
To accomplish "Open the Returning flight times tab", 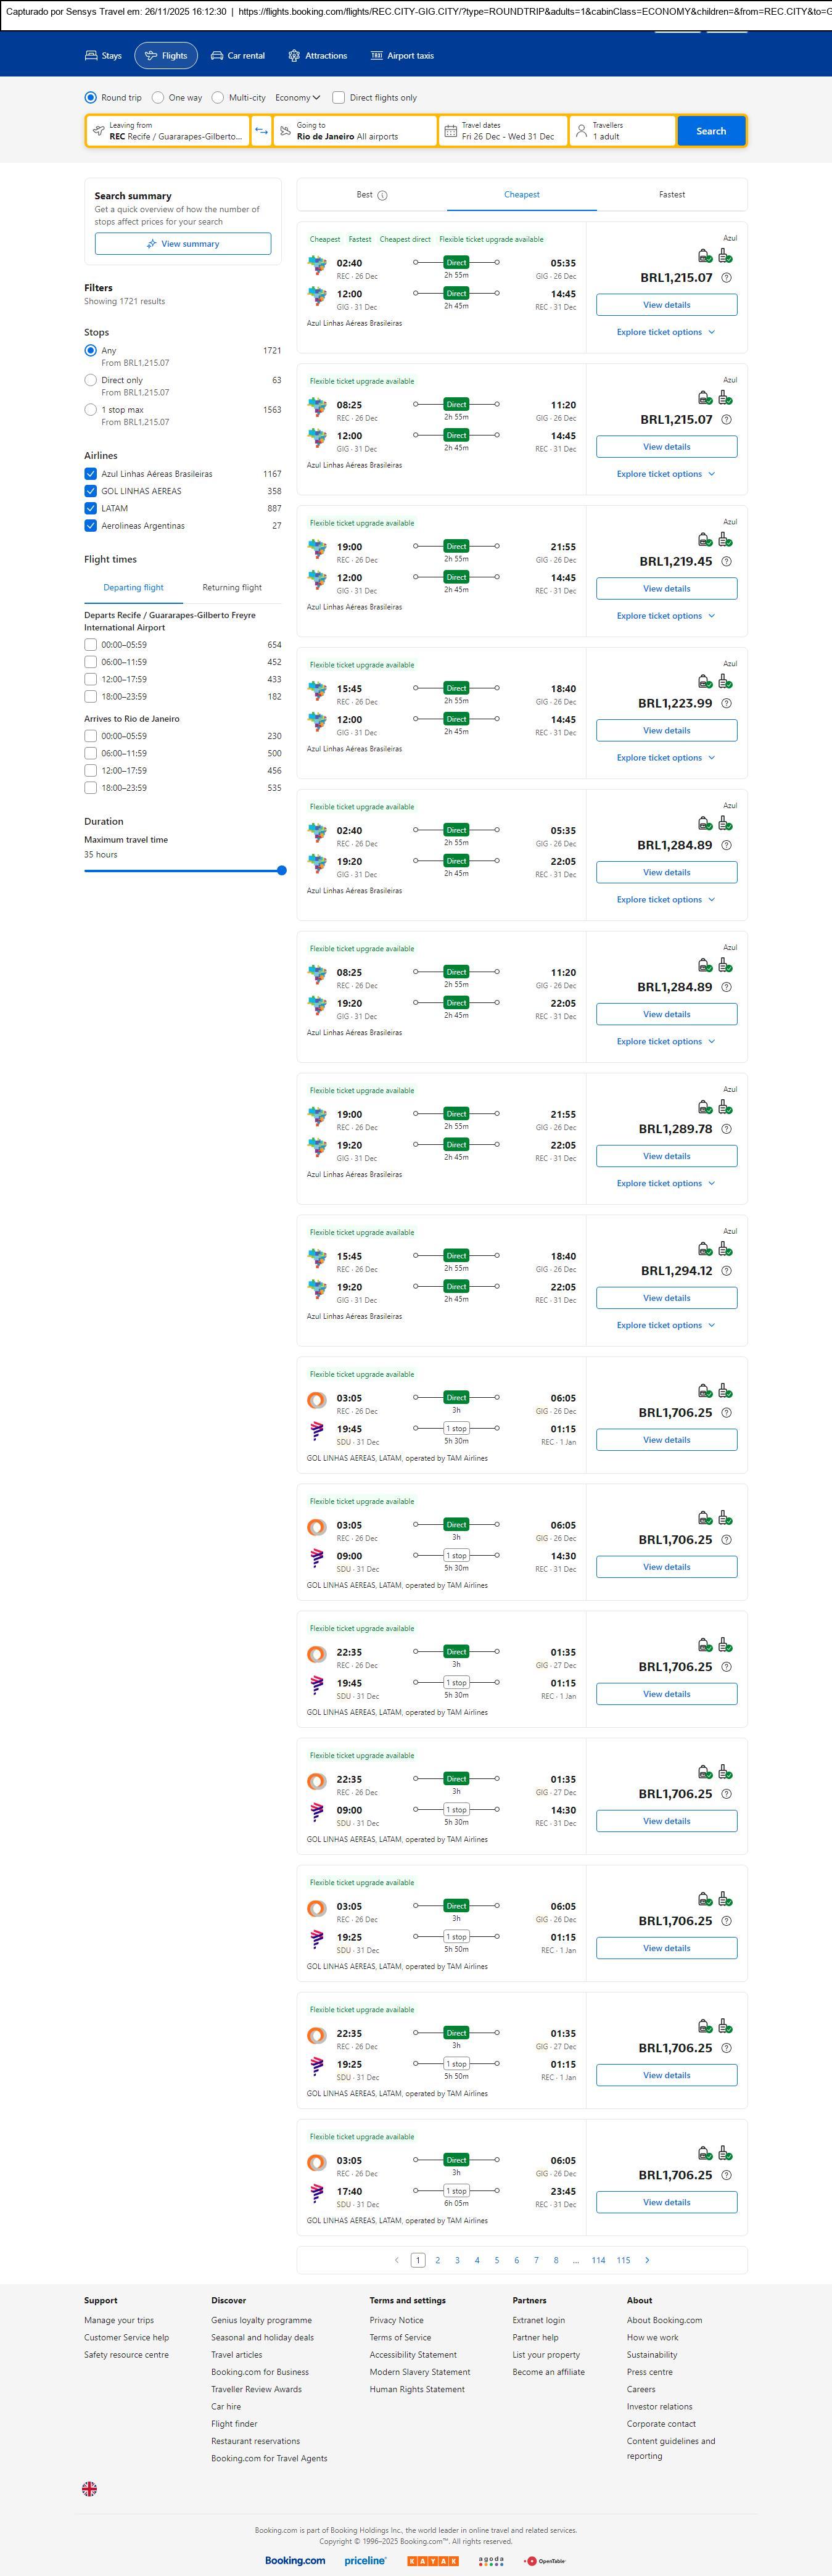I will (x=232, y=588).
